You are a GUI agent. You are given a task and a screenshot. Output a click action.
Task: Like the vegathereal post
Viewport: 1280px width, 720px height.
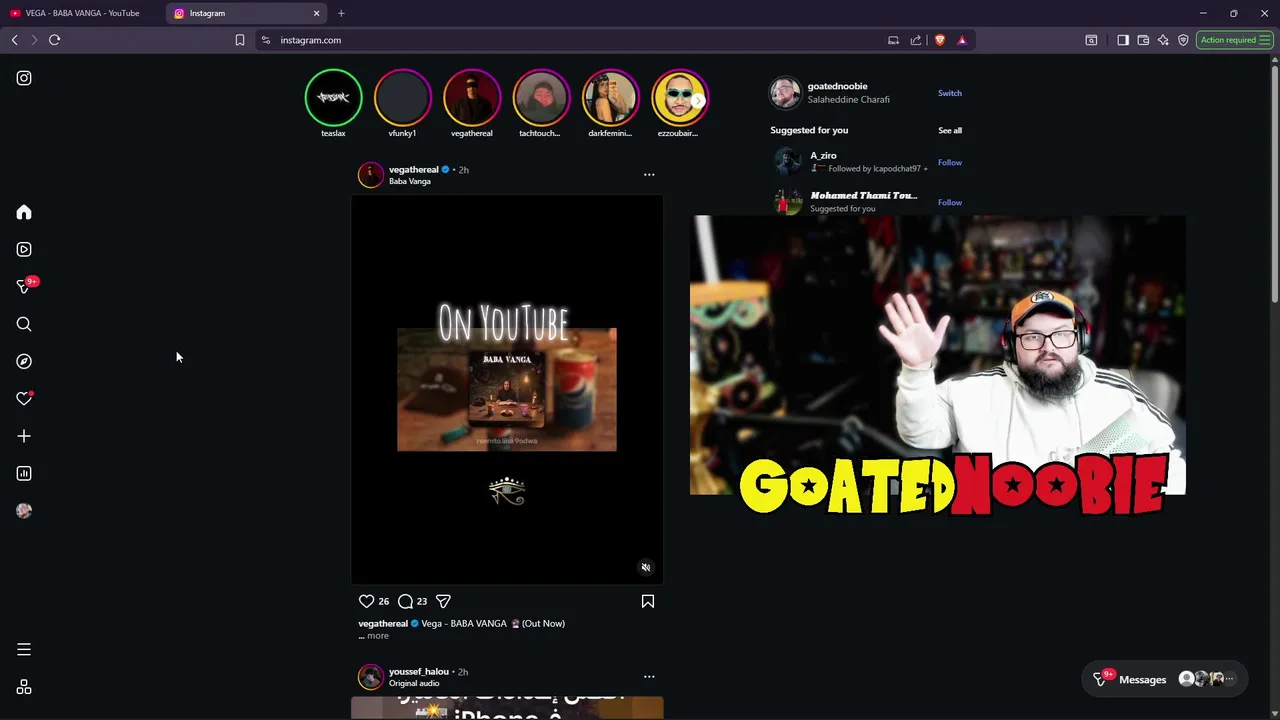[x=366, y=601]
